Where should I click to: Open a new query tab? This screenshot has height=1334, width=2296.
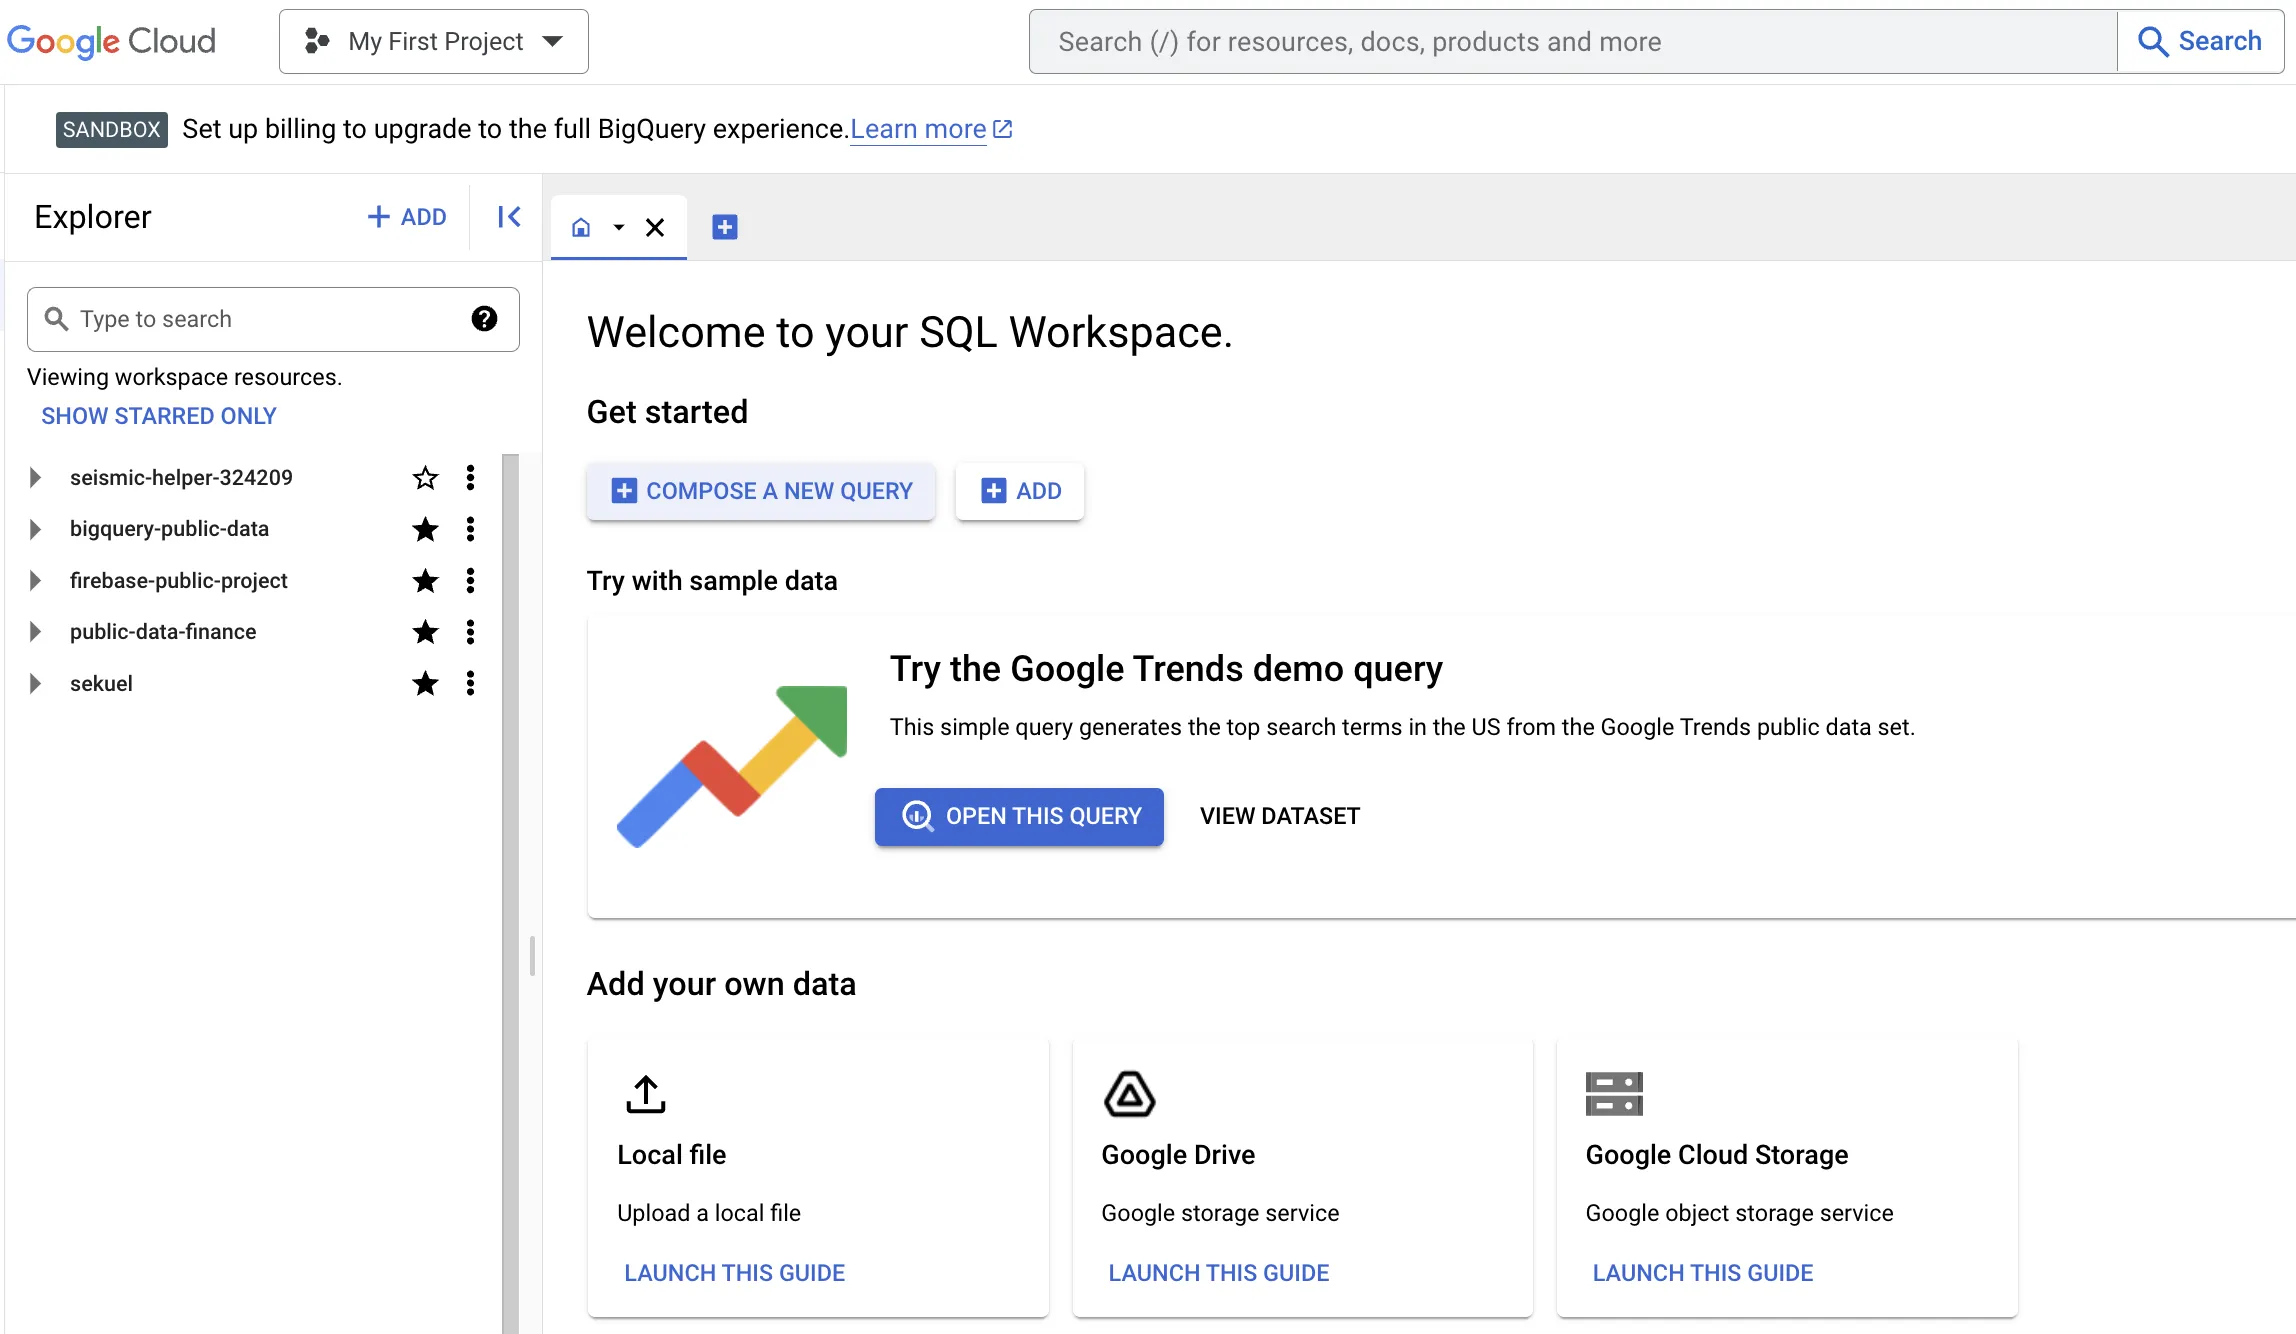(x=725, y=227)
